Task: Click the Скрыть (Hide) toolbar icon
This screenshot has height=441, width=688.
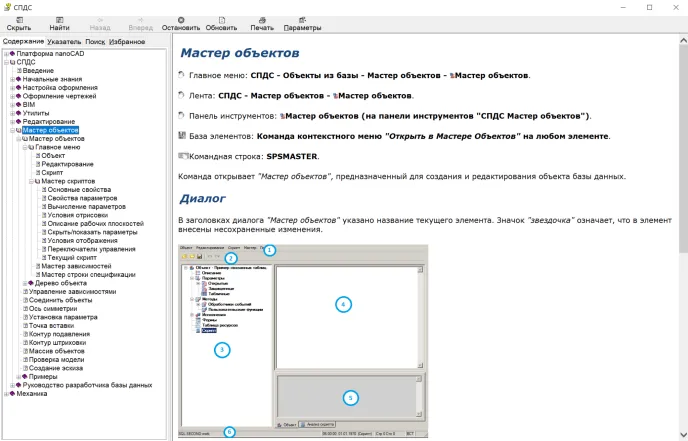Action: (x=18, y=20)
